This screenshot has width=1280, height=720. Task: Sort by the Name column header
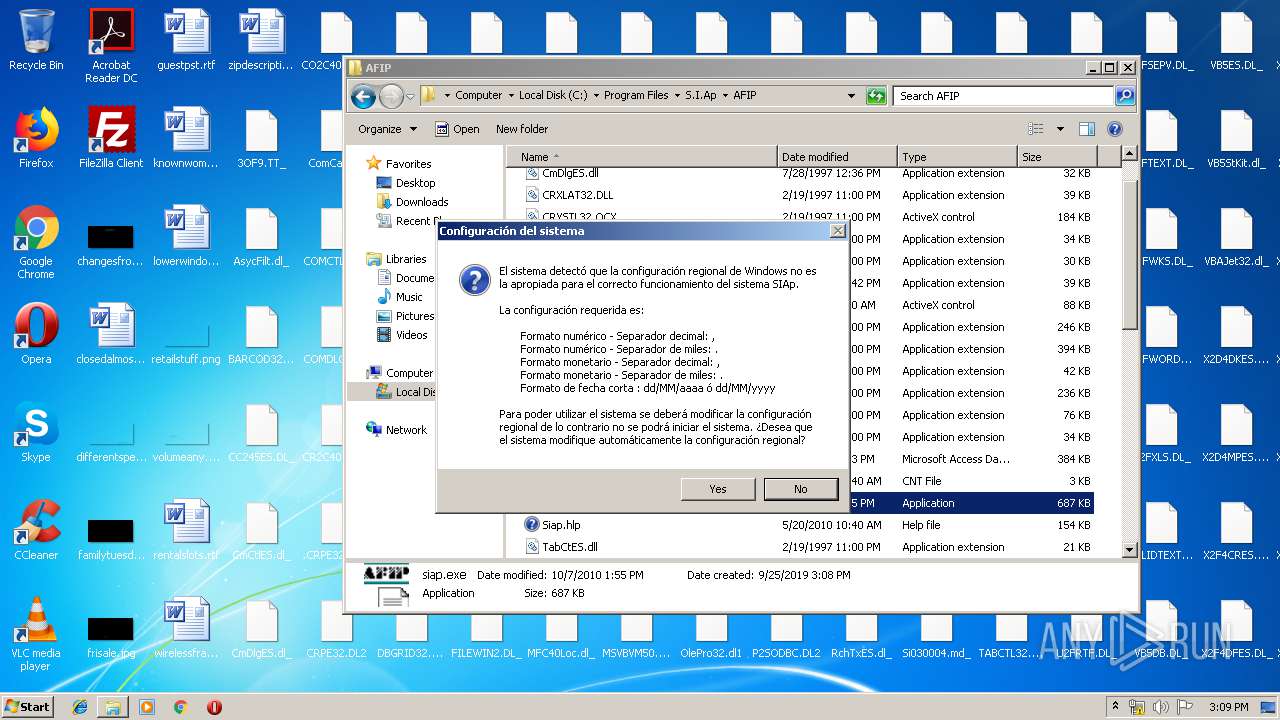tap(642, 157)
